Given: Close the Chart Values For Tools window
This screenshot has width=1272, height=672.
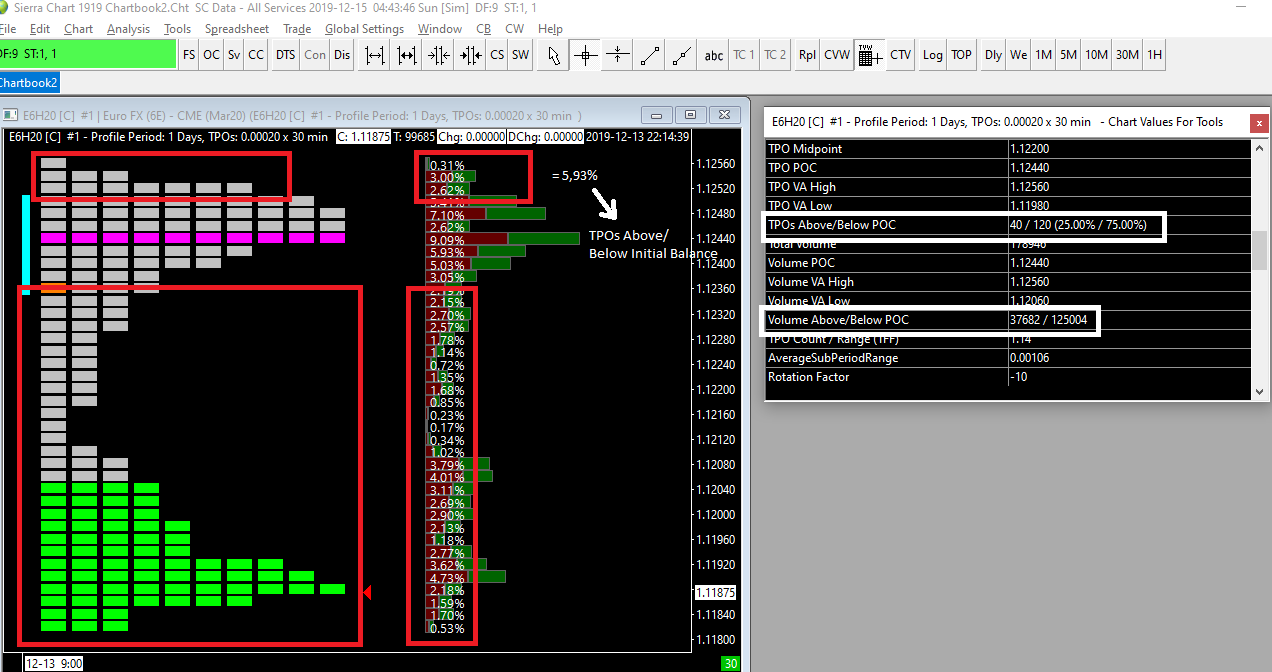Looking at the screenshot, I should coord(1257,122).
